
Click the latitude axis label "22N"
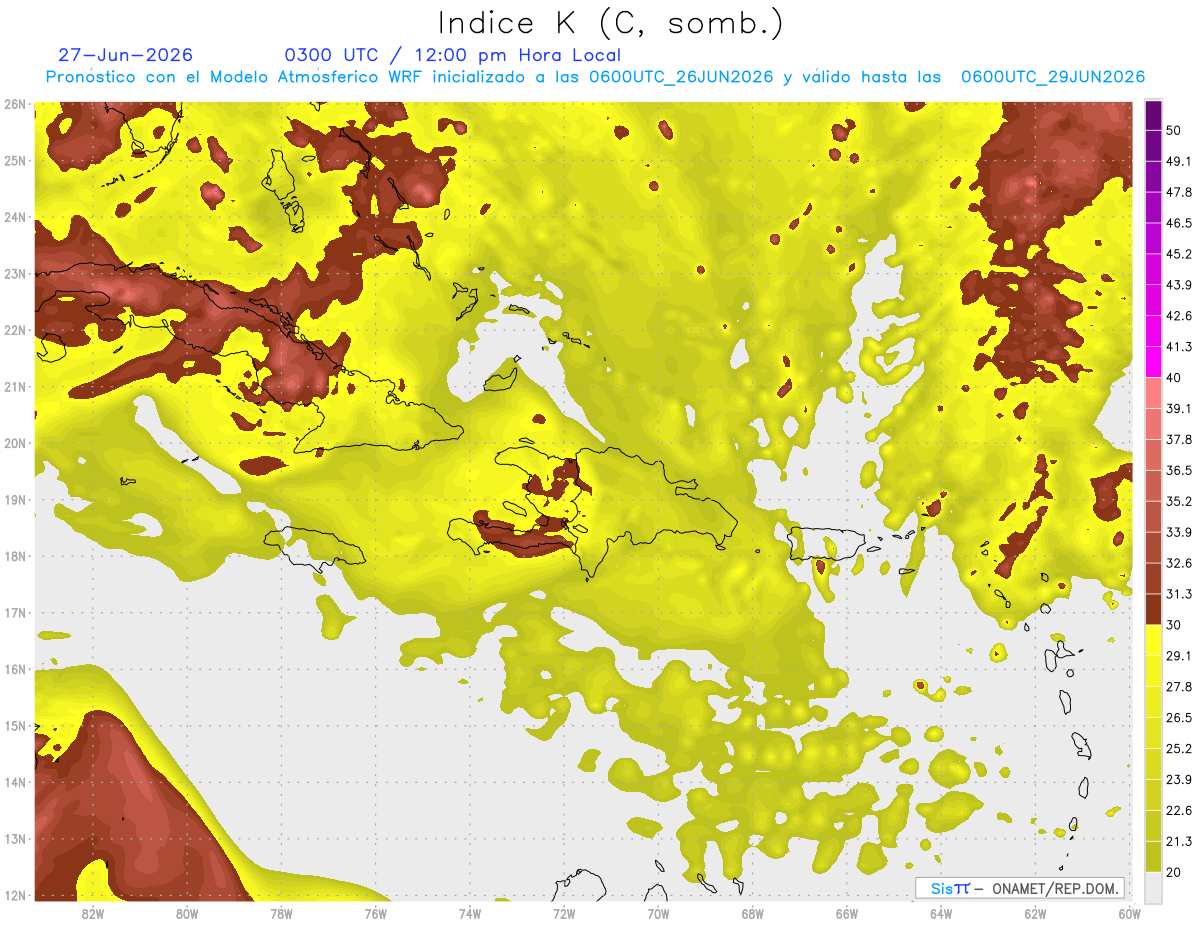click(x=15, y=330)
